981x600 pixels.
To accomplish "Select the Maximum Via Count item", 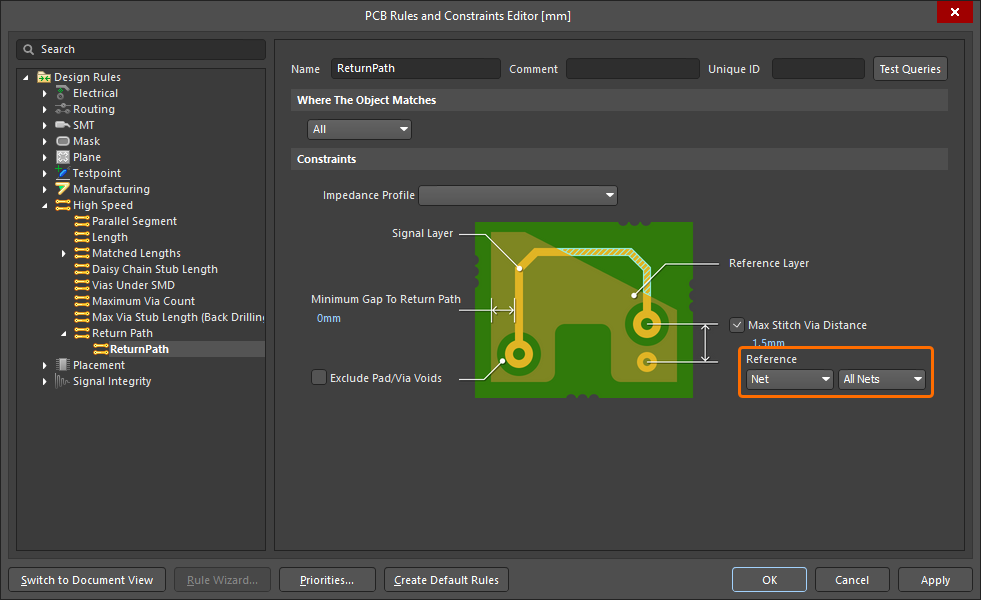I will click(x=143, y=301).
